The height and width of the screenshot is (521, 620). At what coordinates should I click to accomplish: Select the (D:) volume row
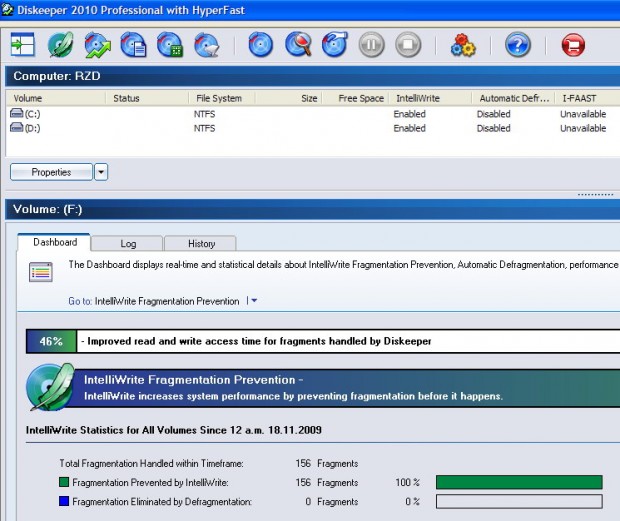(x=313, y=128)
